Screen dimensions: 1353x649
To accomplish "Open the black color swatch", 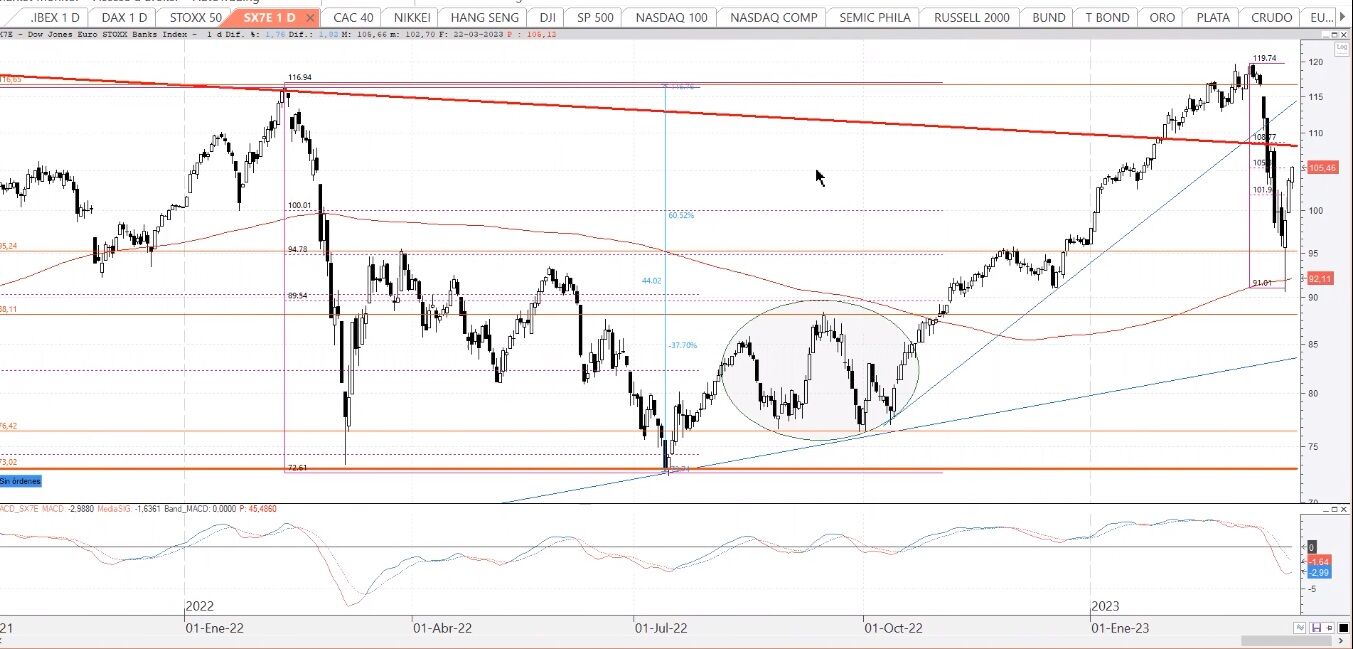I will [x=1343, y=627].
